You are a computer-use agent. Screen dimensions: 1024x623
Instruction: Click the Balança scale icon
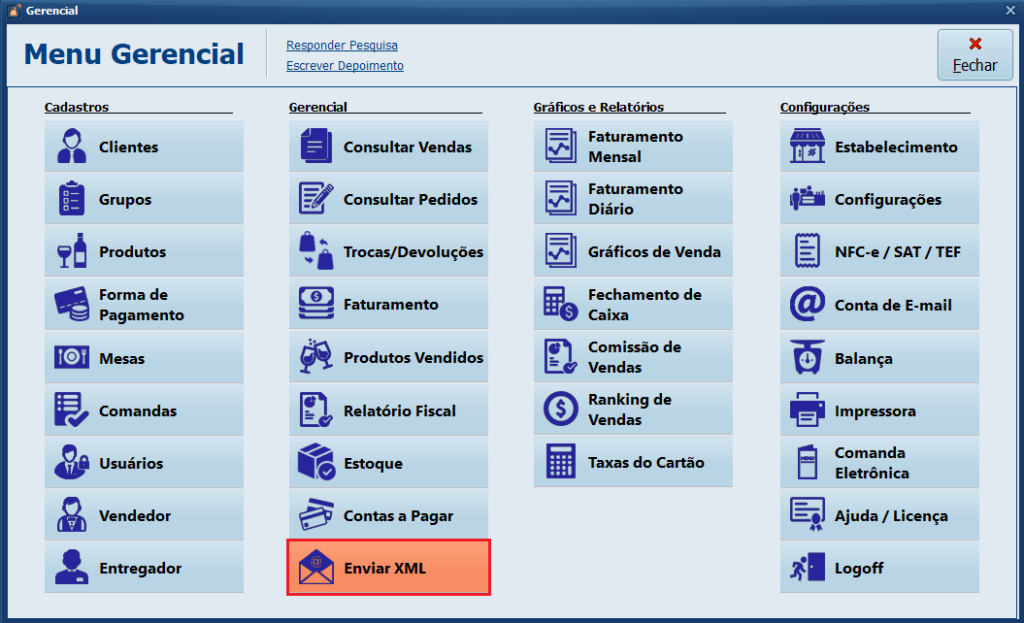coord(806,358)
